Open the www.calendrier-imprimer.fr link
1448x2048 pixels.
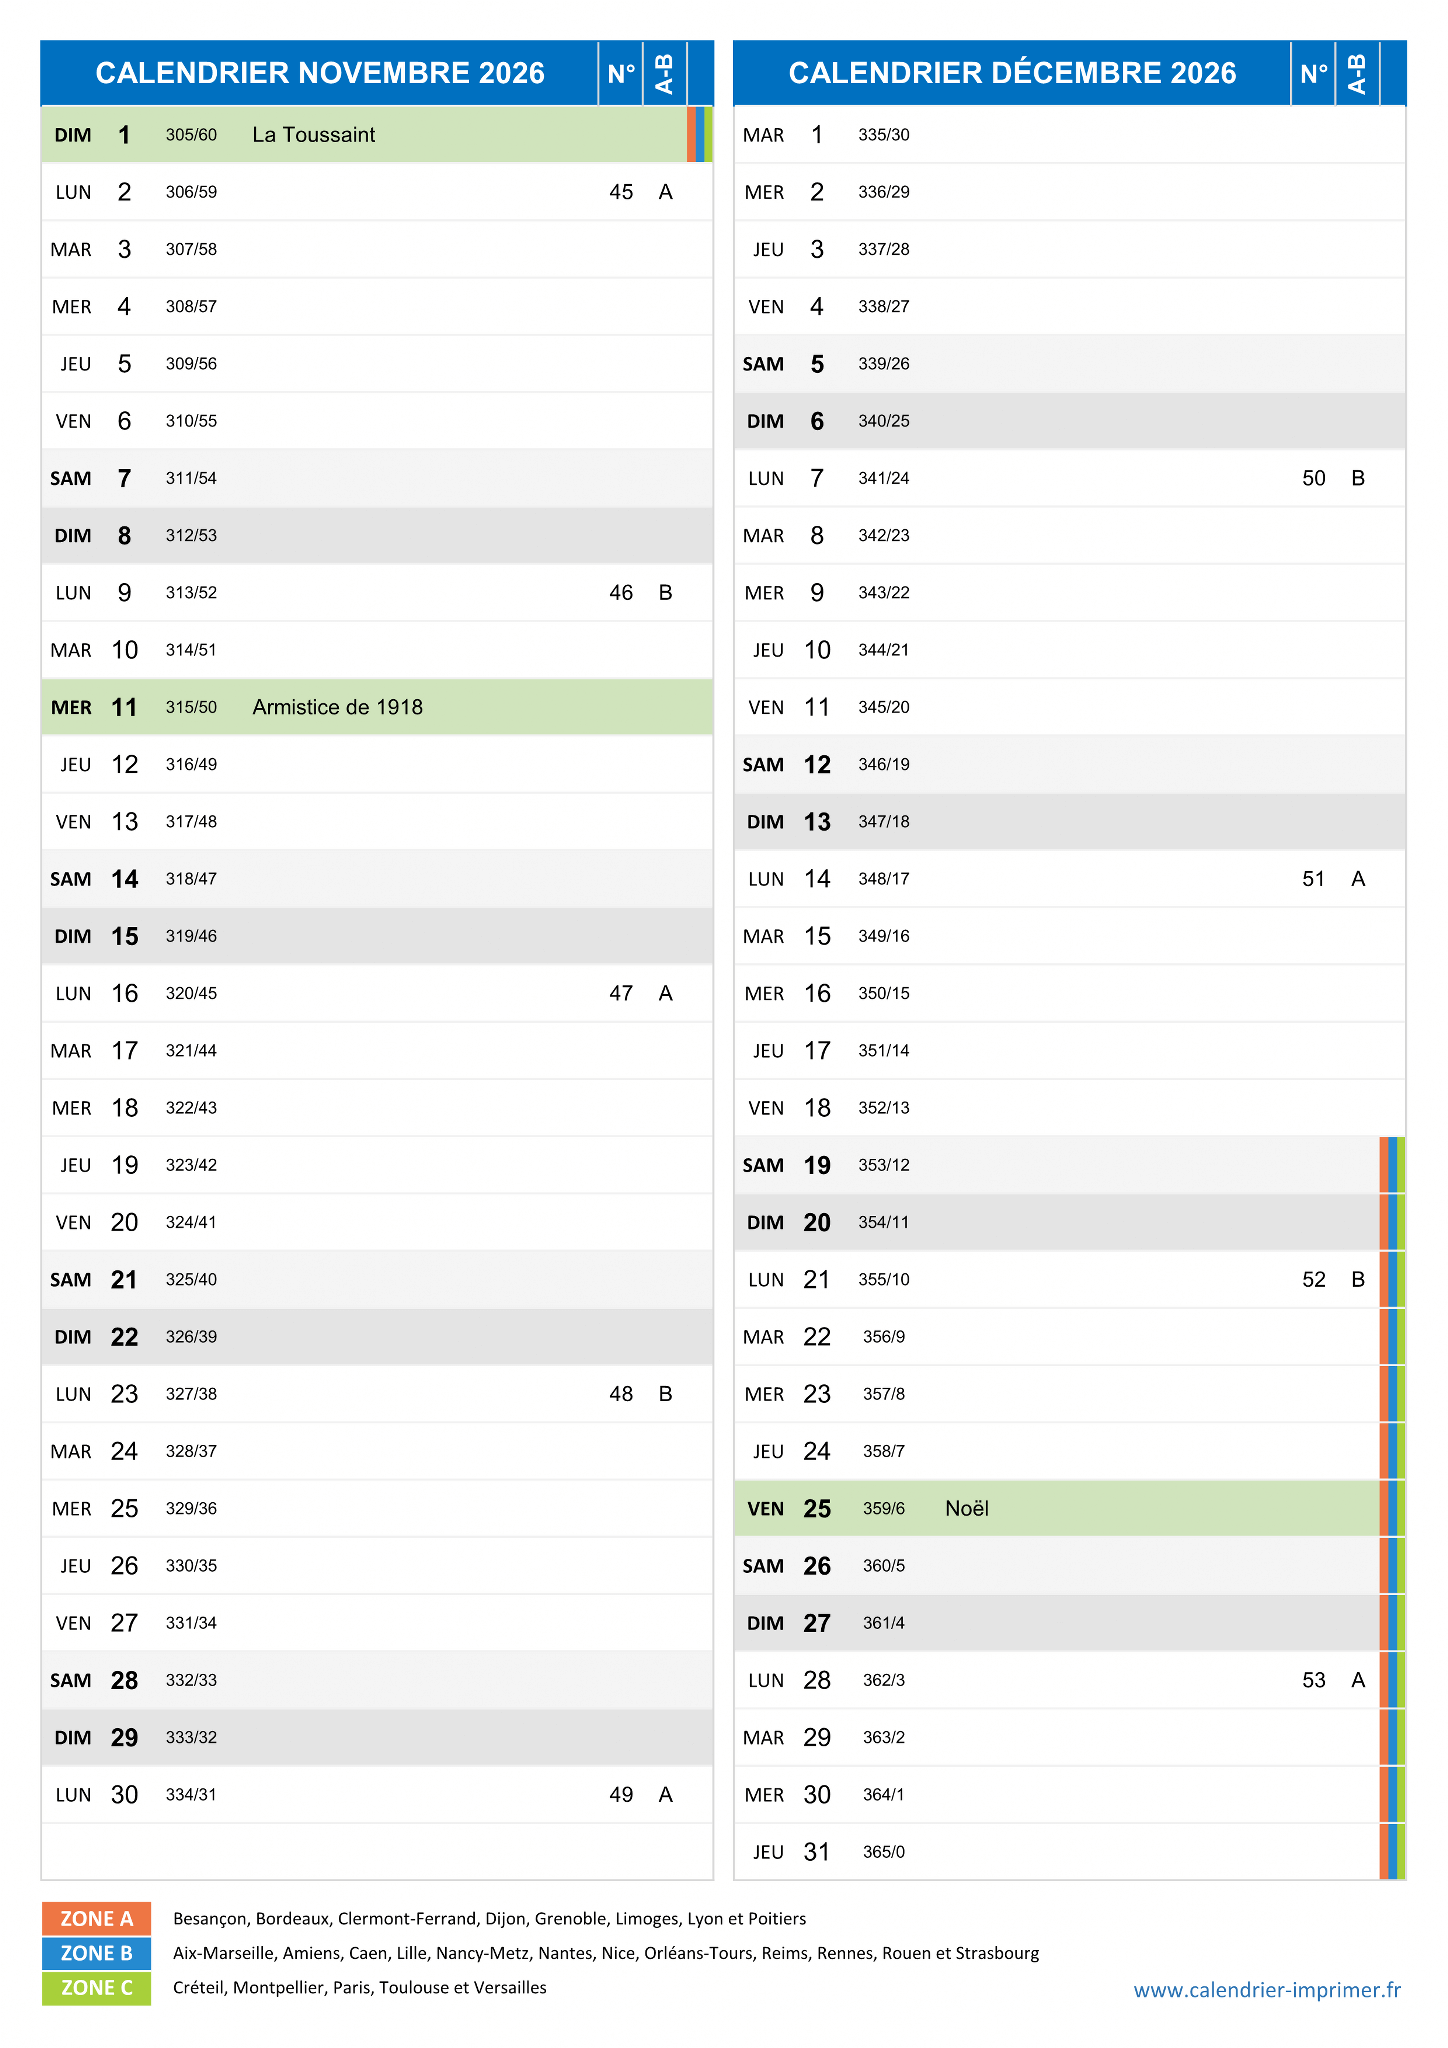tap(1267, 1990)
